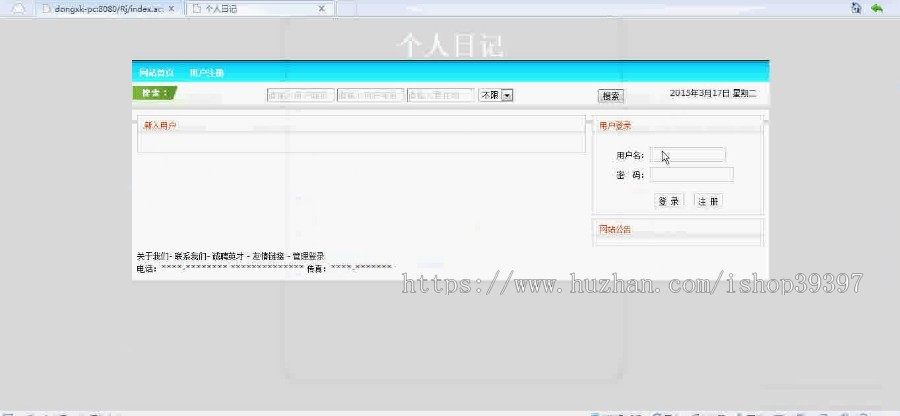Focus the third search text field
Viewport: 900px width, 416px height.
[x=441, y=95]
